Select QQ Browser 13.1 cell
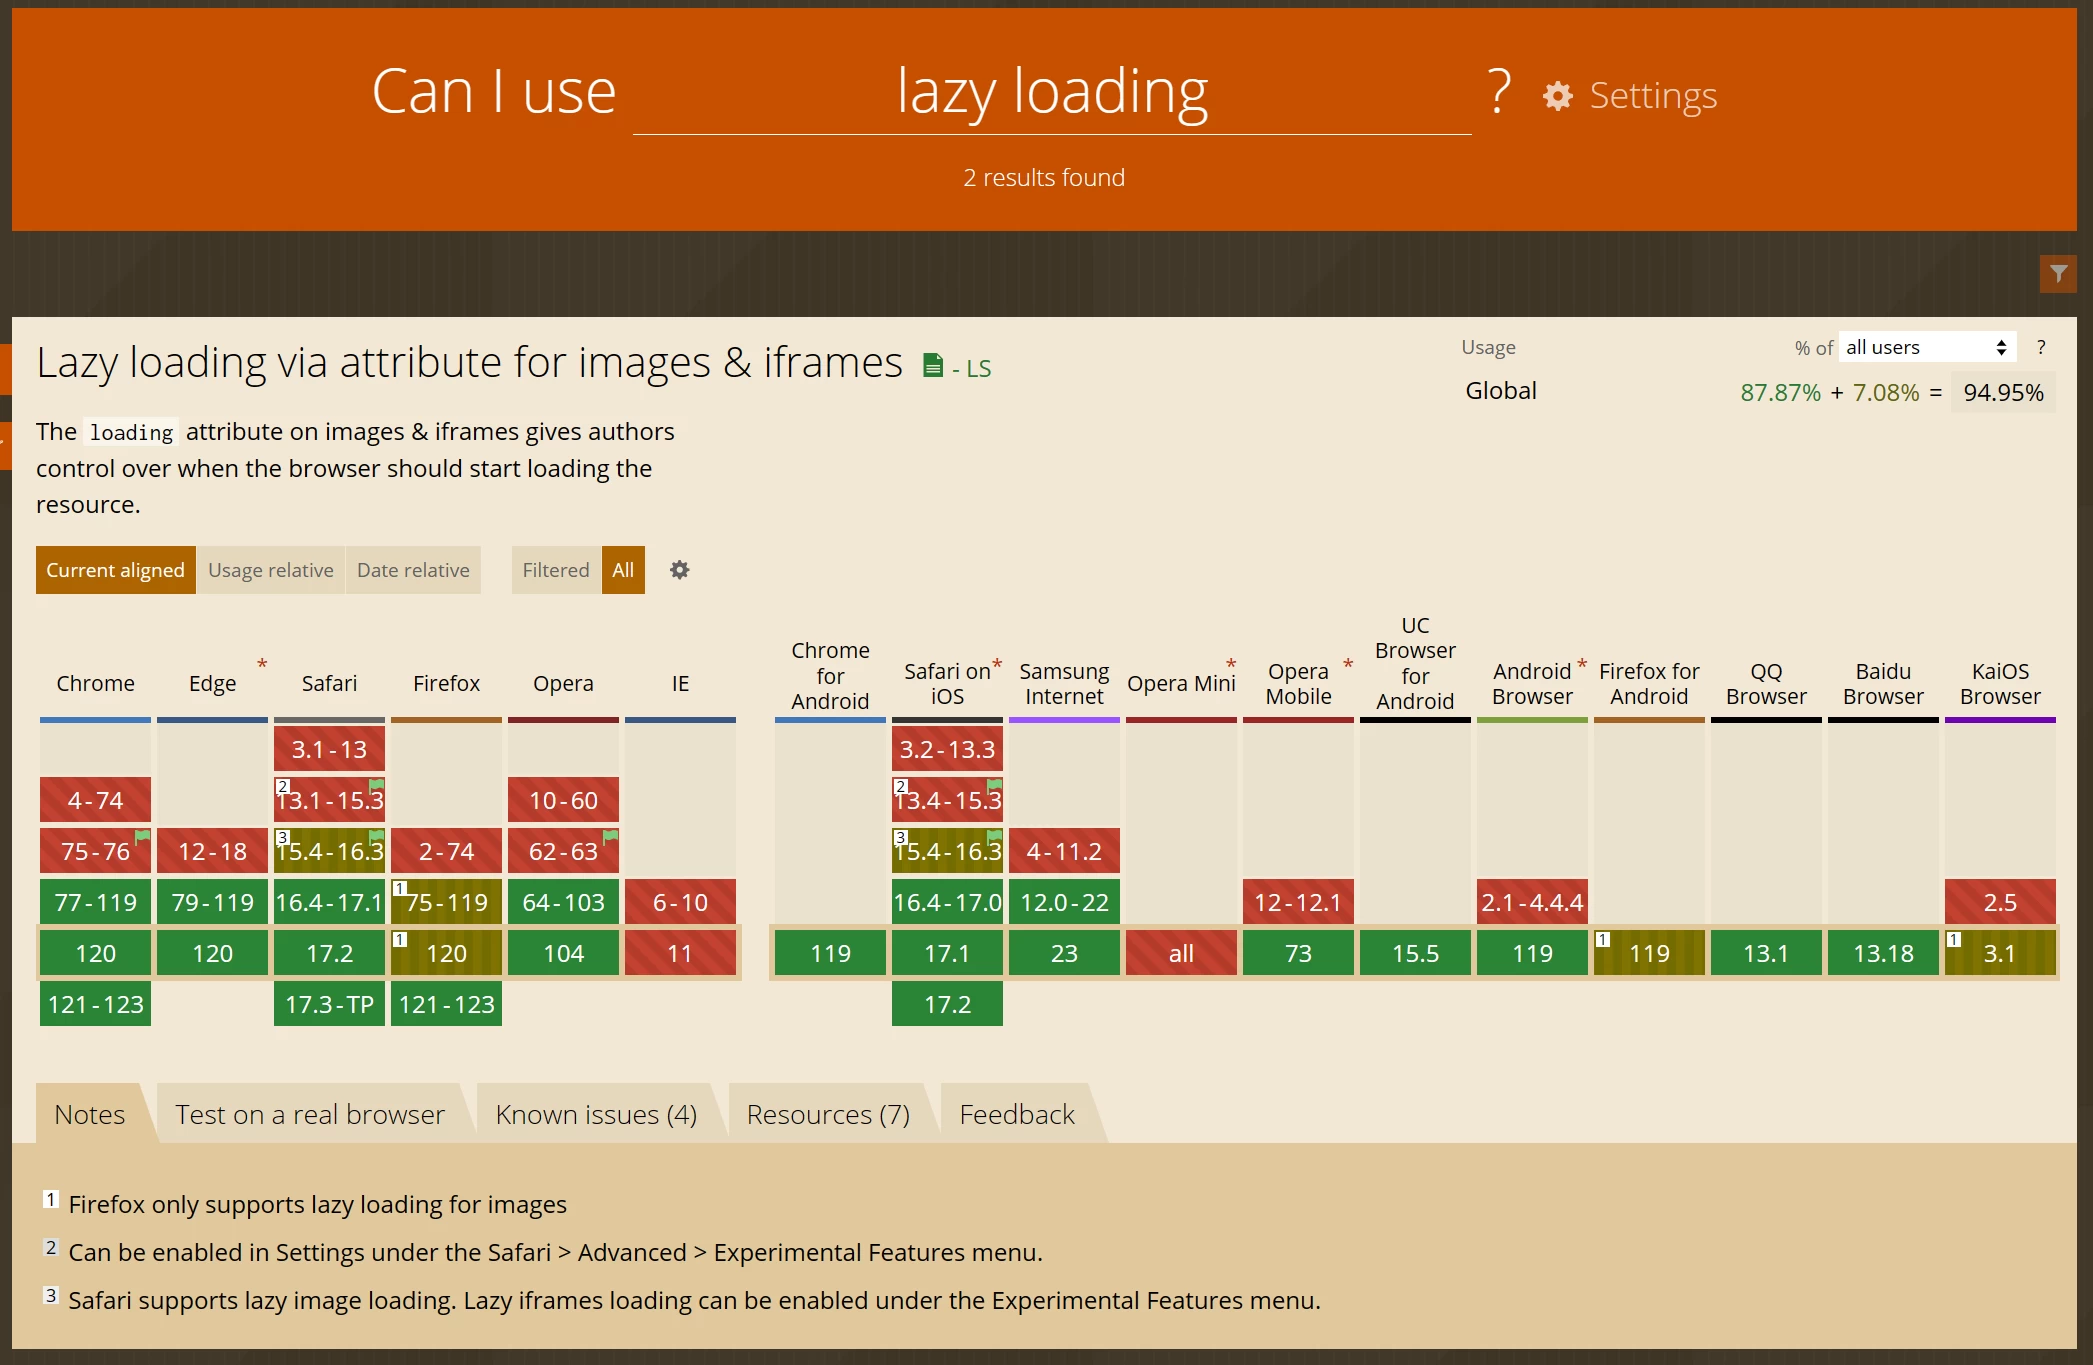This screenshot has height=1365, width=2093. [x=1766, y=953]
